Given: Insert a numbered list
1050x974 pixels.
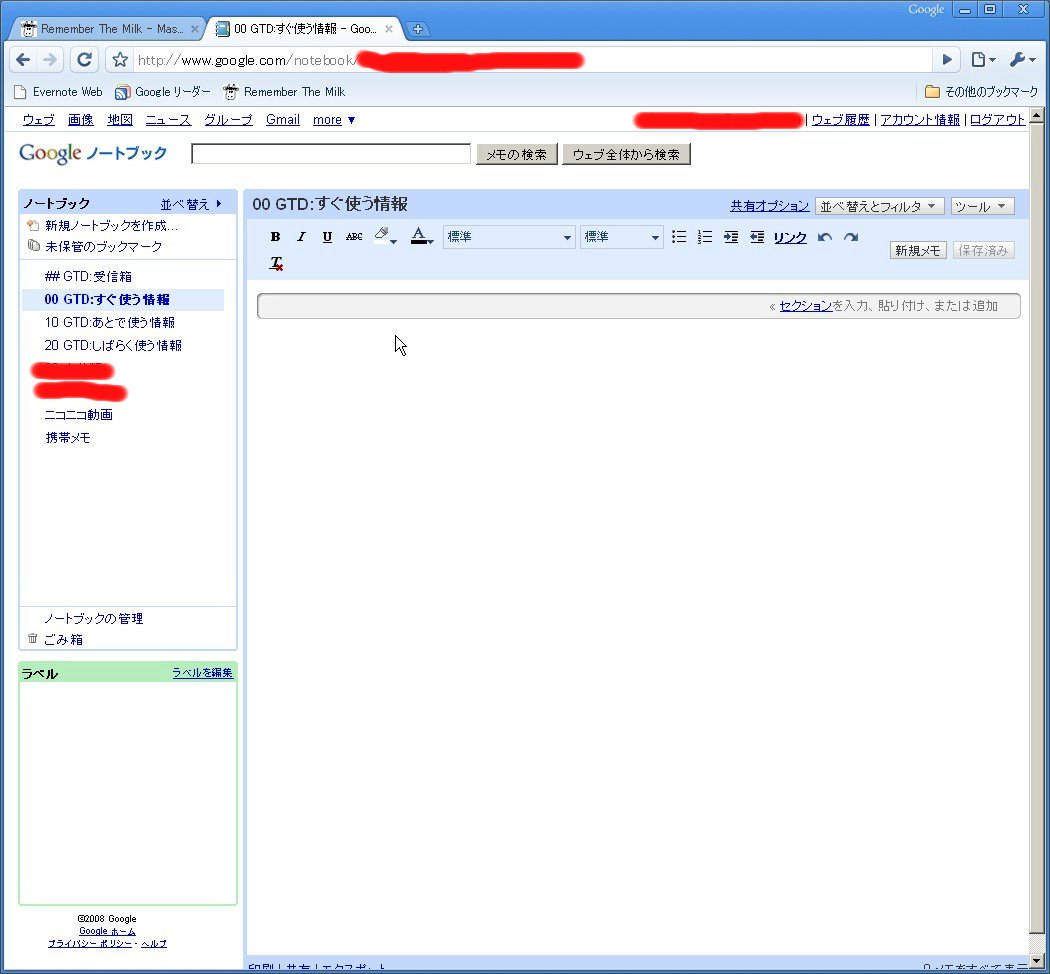Looking at the screenshot, I should click(x=704, y=237).
